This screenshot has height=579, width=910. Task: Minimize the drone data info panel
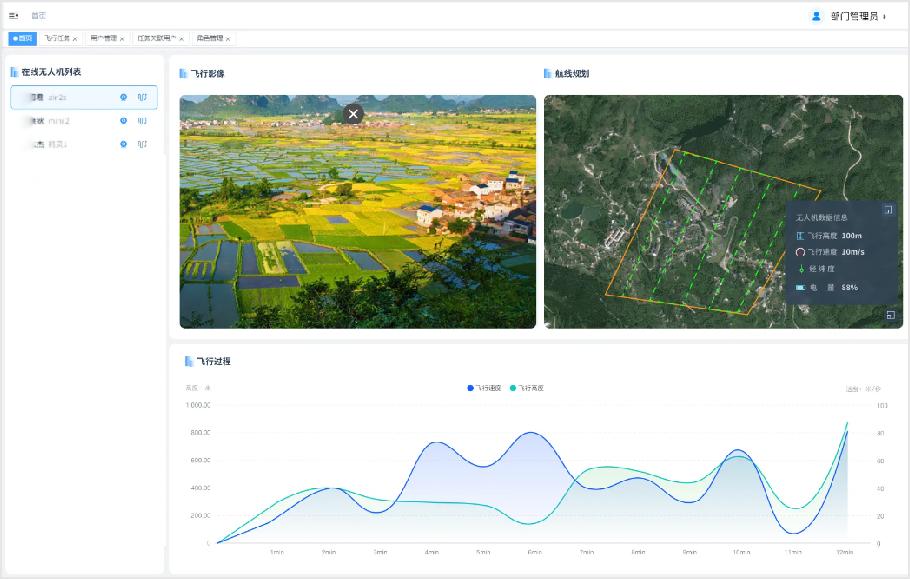click(887, 210)
